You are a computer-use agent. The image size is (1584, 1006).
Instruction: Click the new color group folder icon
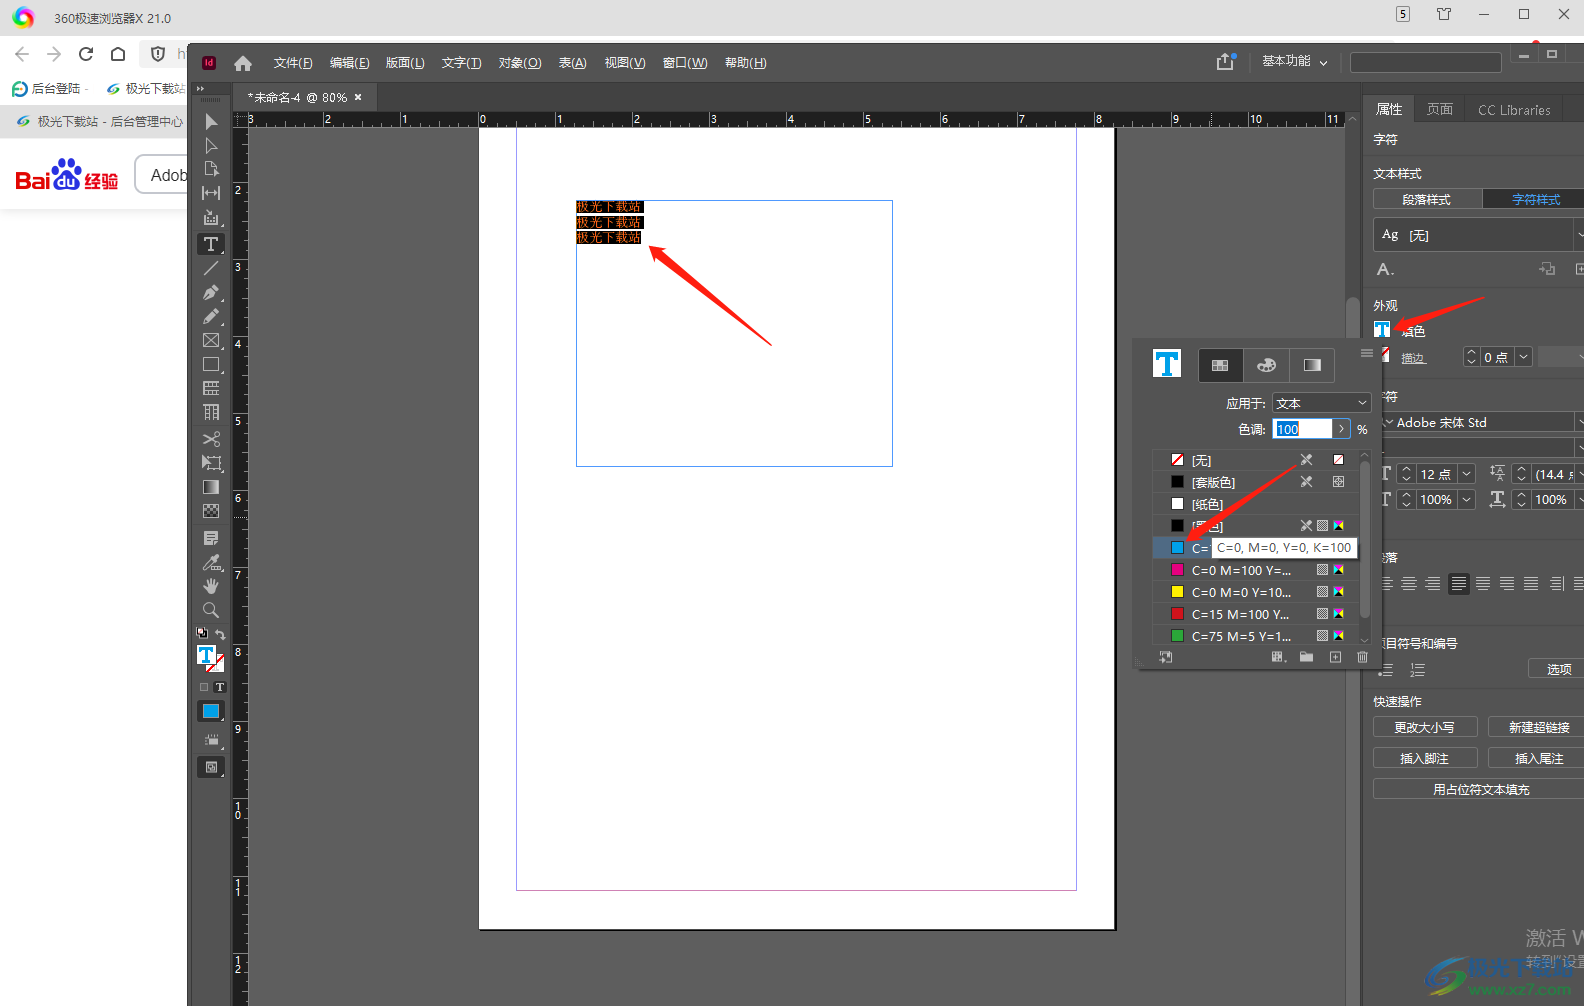[x=1306, y=657]
